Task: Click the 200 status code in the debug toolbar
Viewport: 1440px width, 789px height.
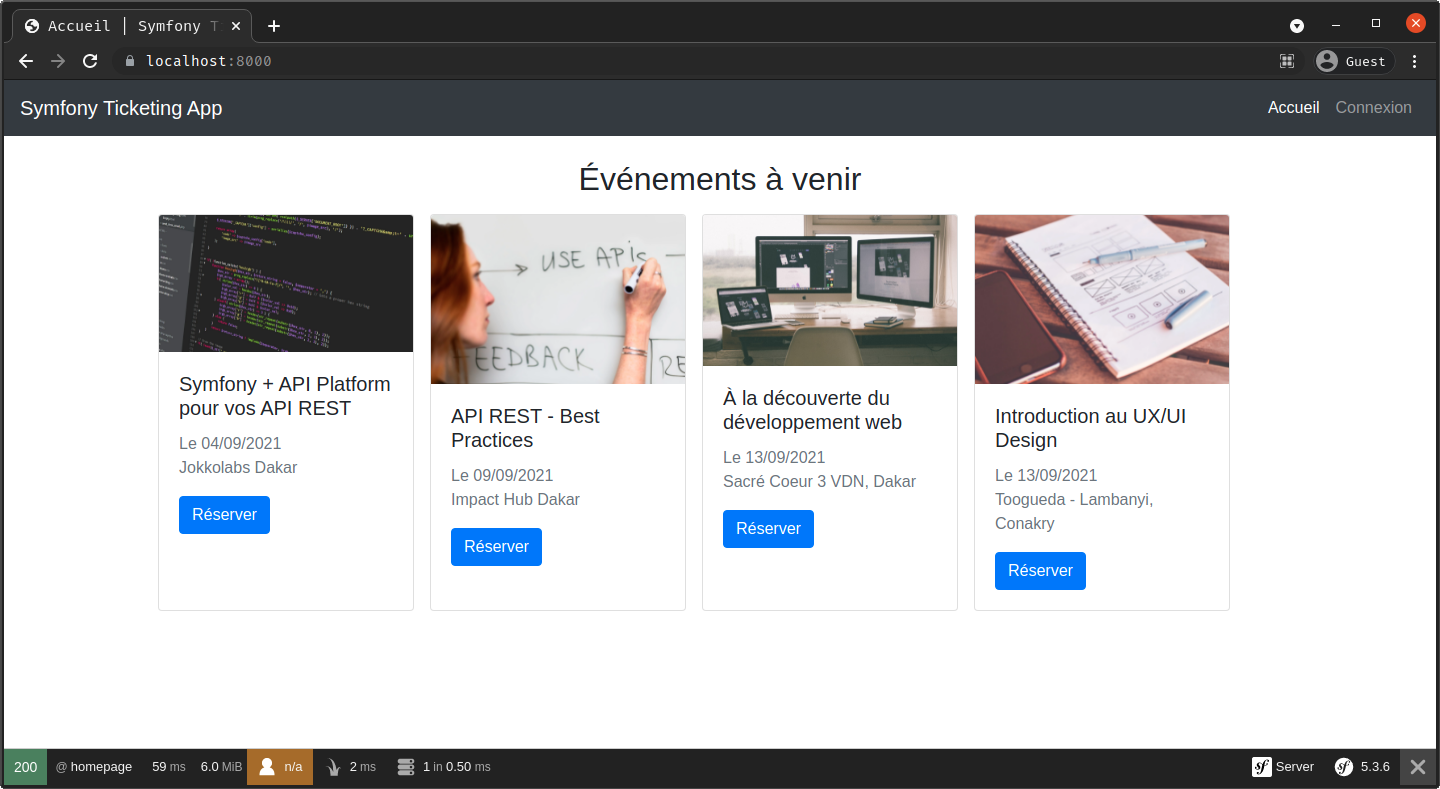Action: pos(25,767)
